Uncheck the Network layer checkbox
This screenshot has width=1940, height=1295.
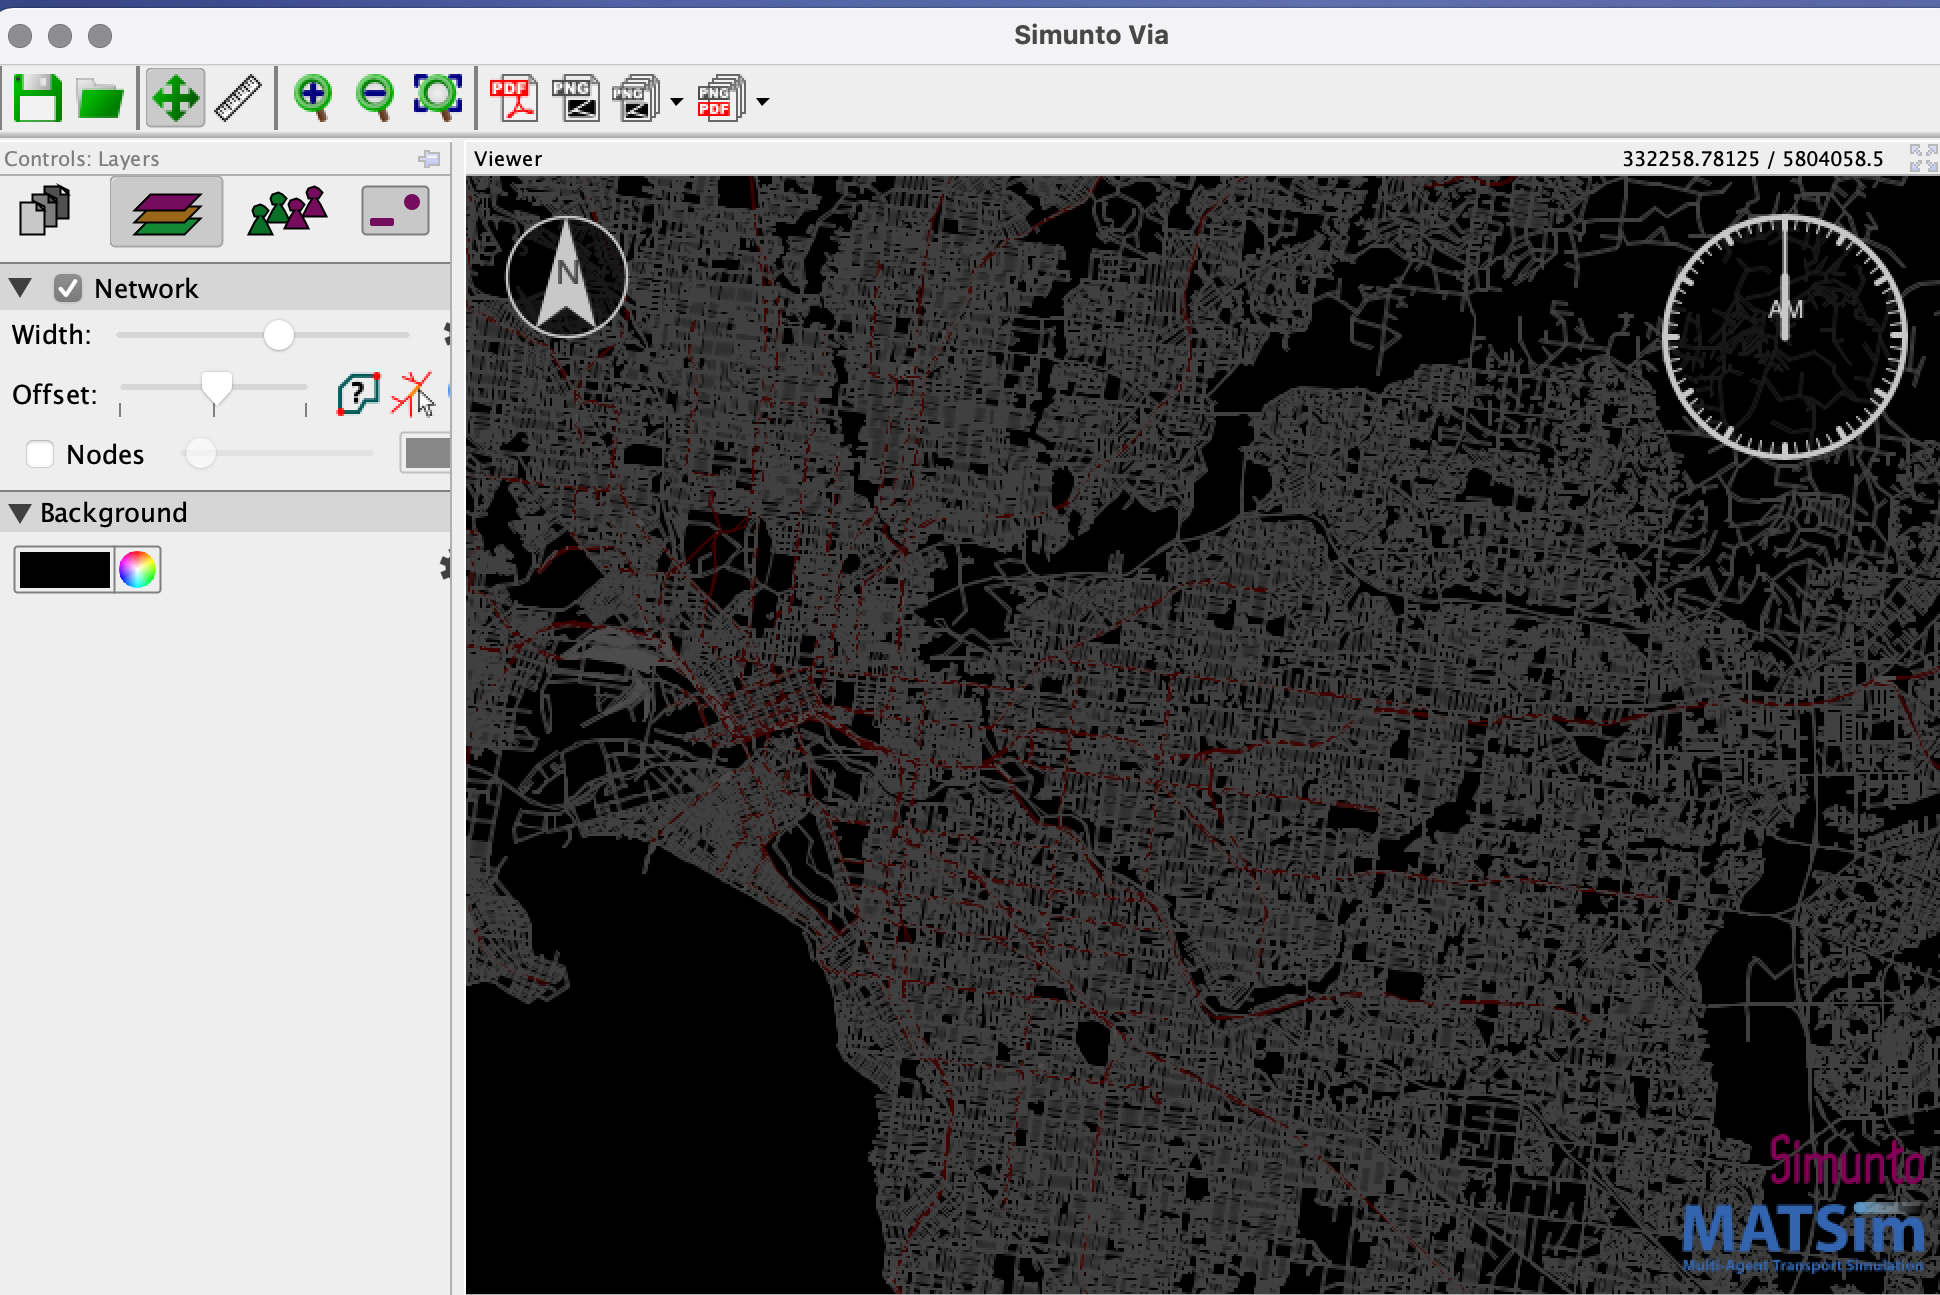pos(68,288)
